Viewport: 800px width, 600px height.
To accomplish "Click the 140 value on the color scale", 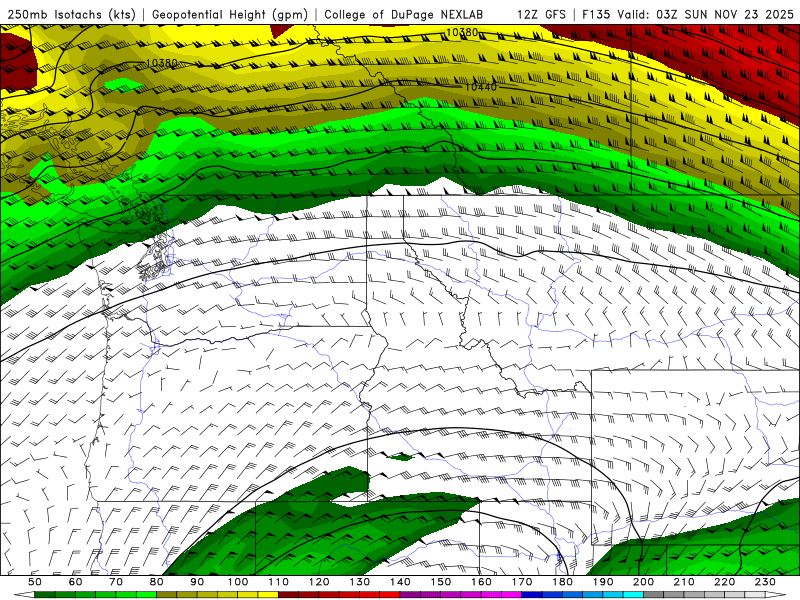I will [x=400, y=582].
